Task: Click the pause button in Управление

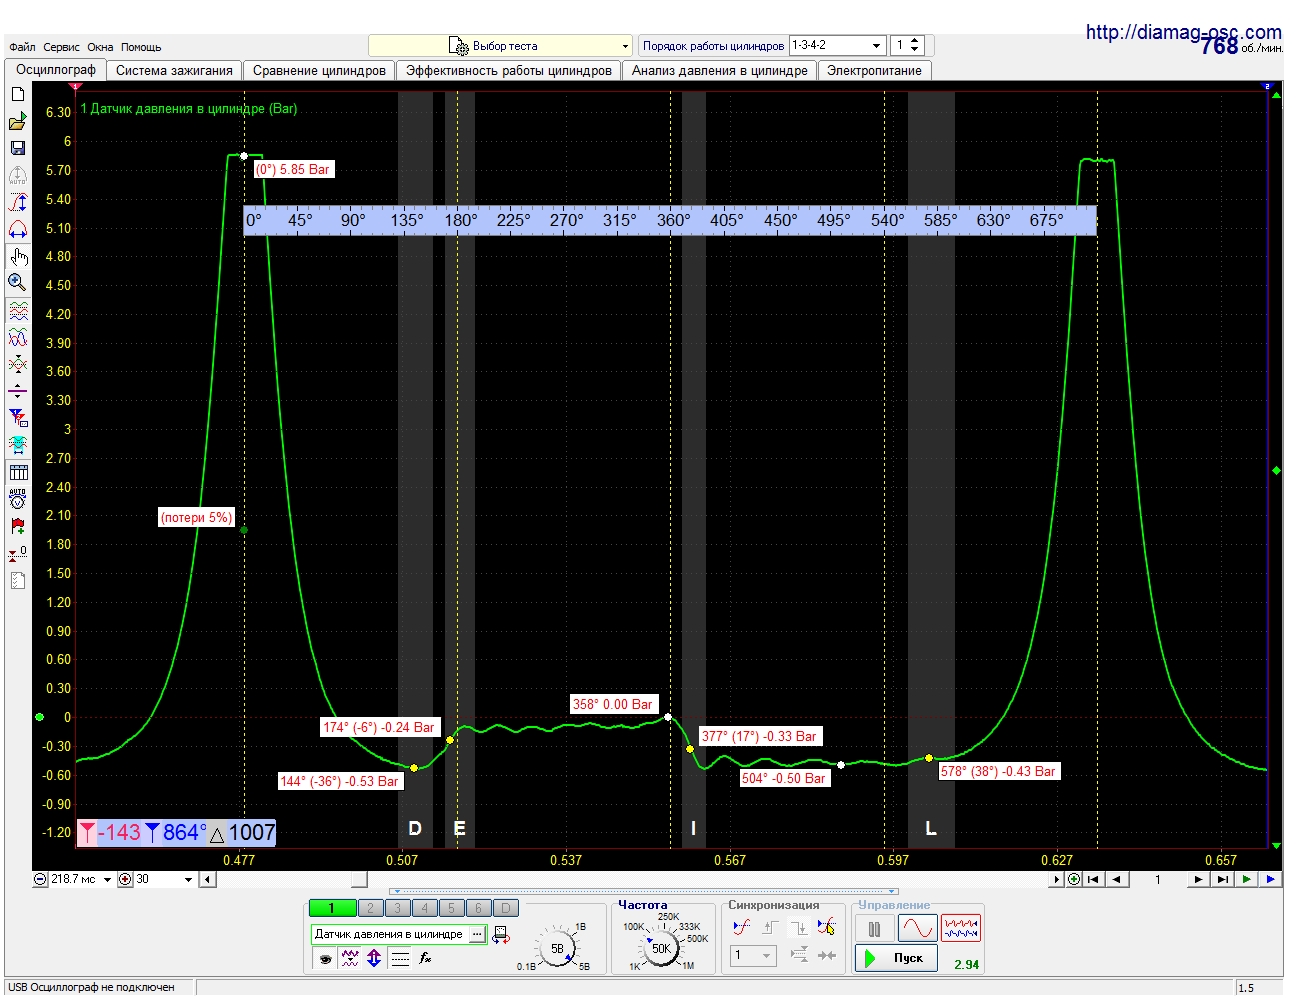Action: [x=875, y=929]
